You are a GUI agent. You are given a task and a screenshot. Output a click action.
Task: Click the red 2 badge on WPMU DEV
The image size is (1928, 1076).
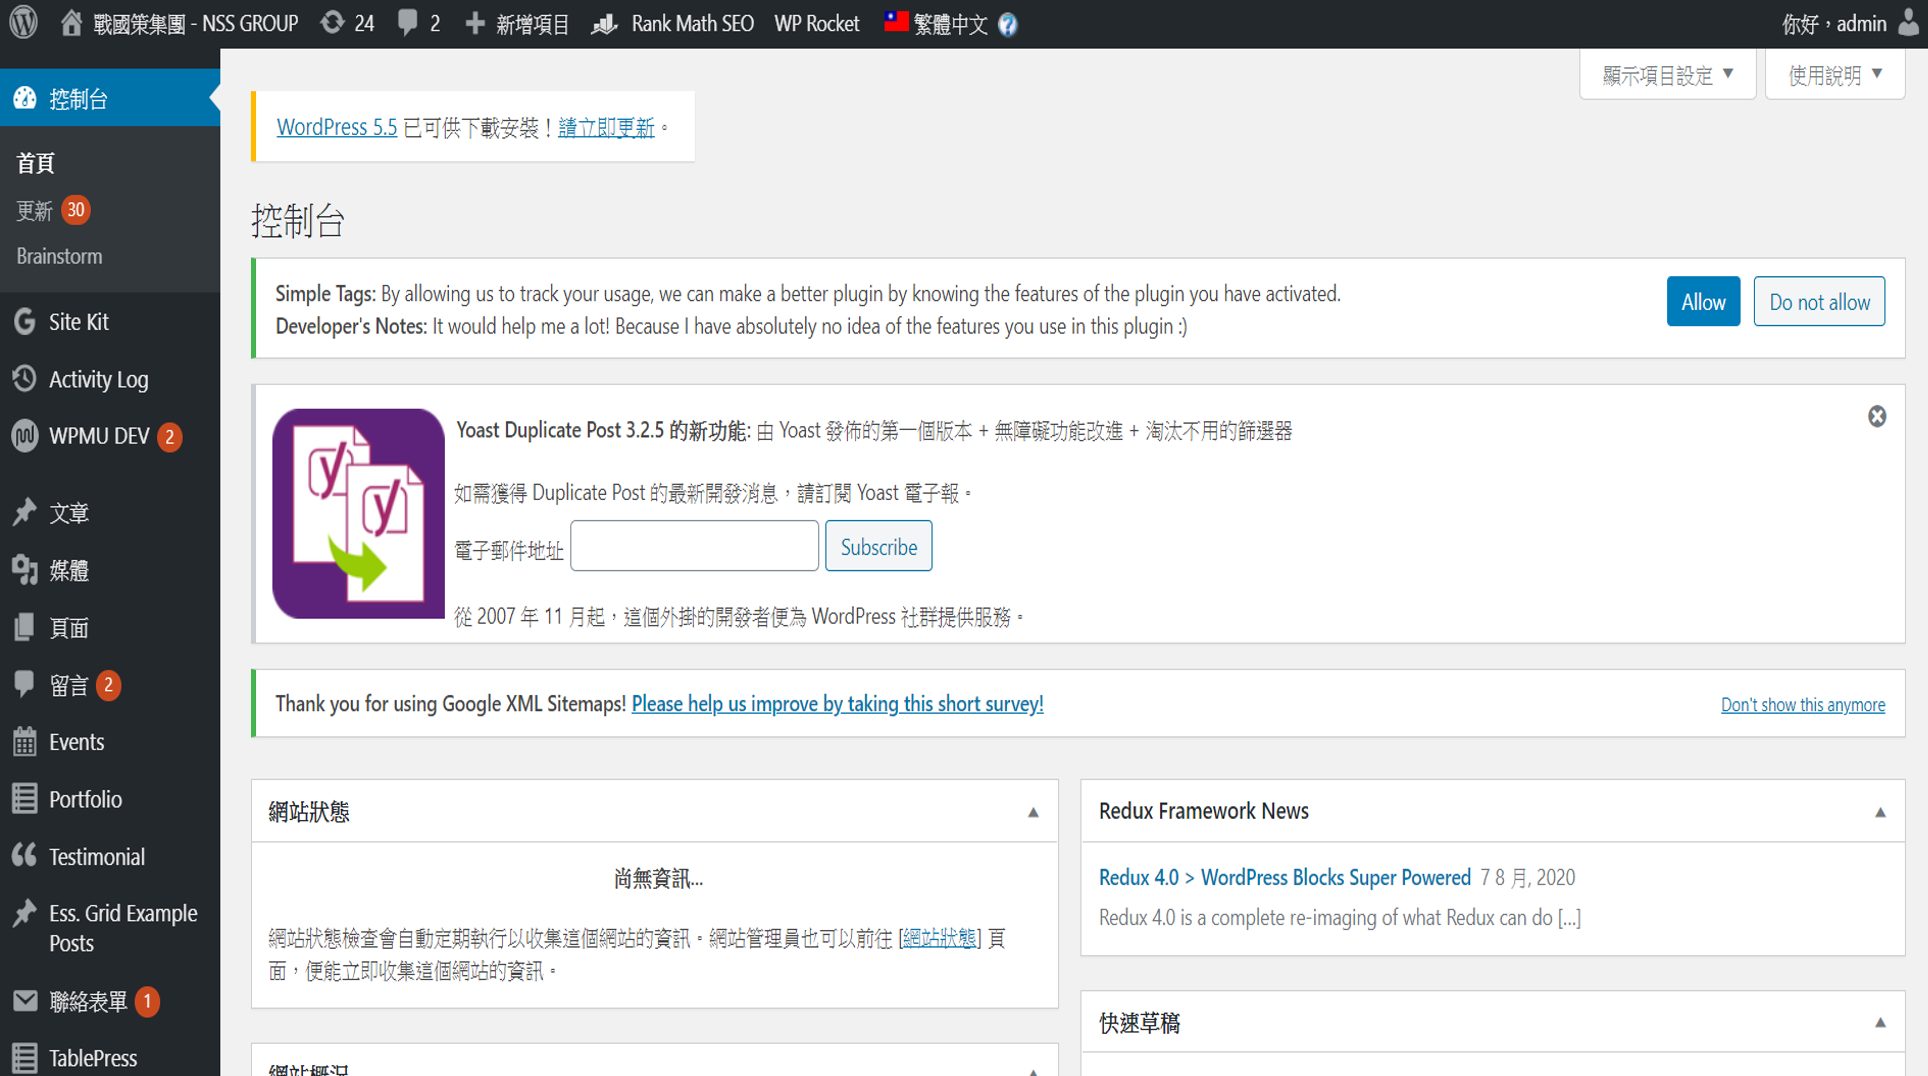click(170, 437)
